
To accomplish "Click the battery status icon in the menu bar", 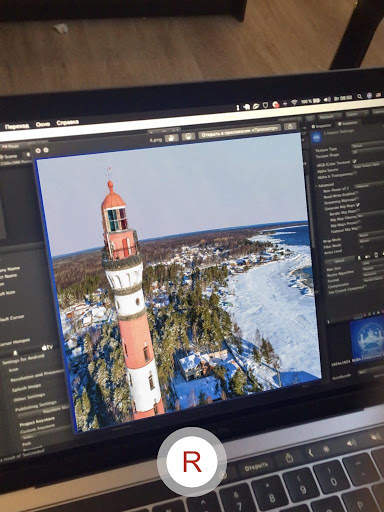I will [x=317, y=100].
